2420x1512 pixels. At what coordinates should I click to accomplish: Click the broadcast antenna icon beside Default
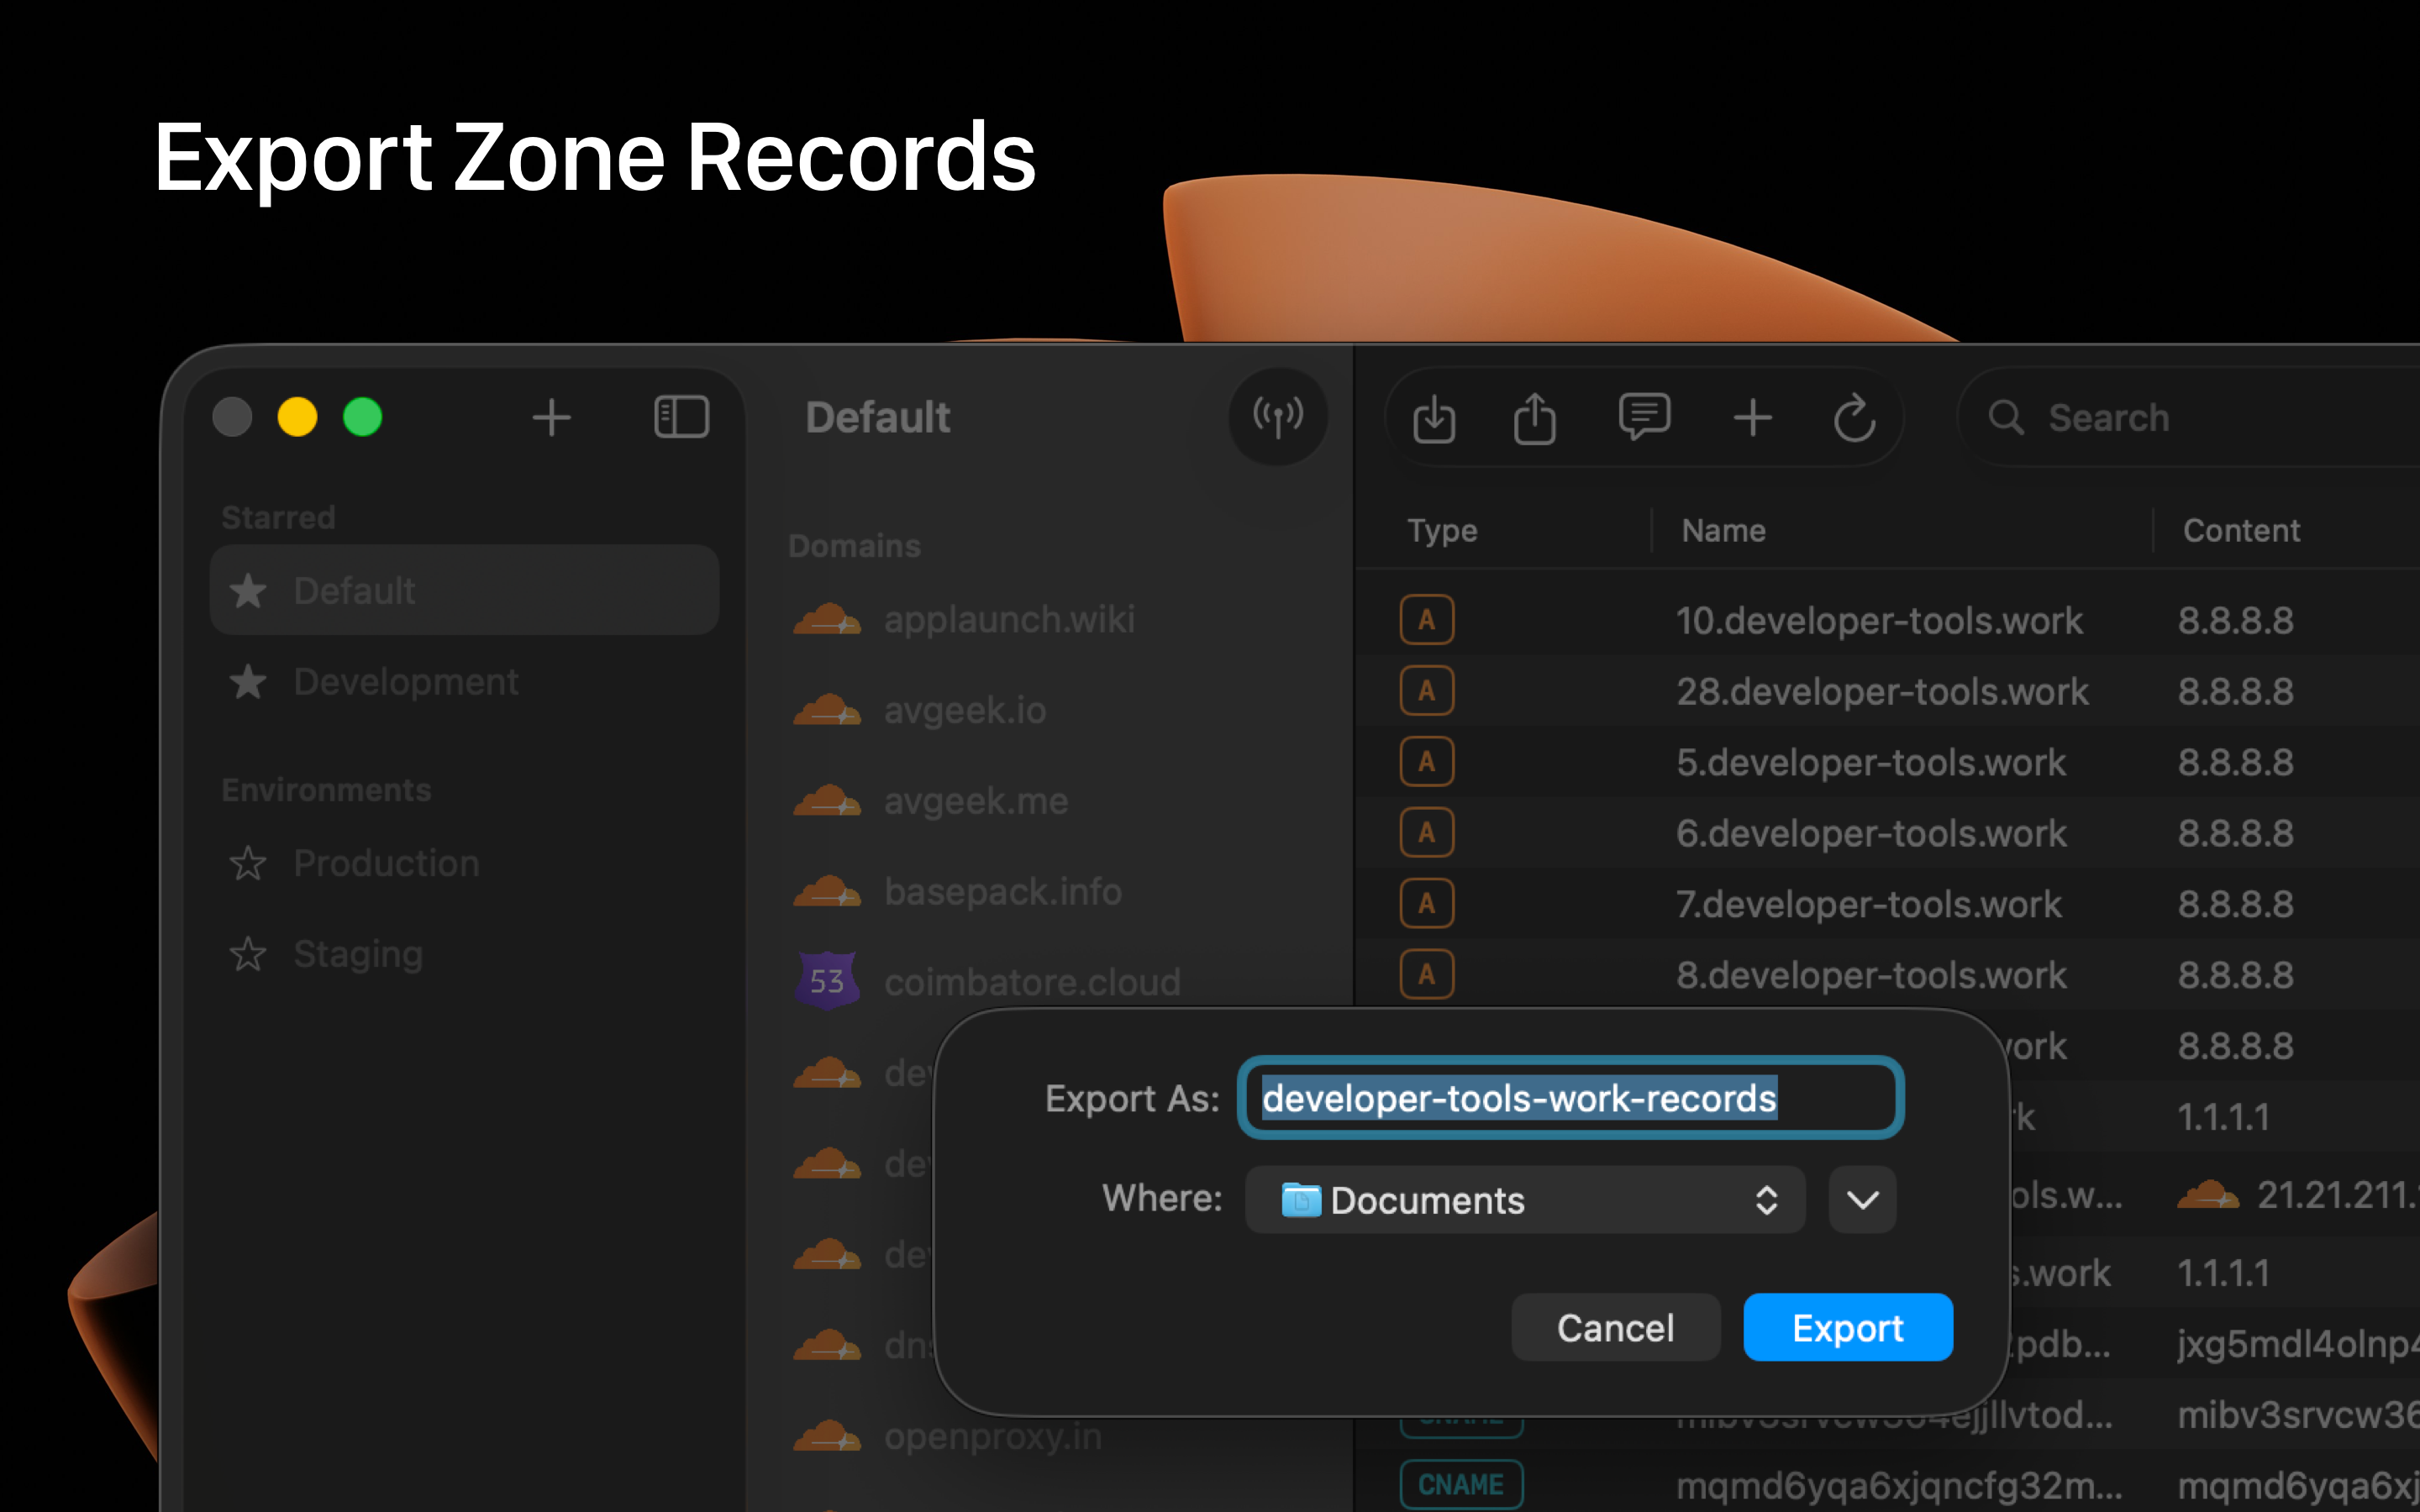pyautogui.click(x=1278, y=417)
